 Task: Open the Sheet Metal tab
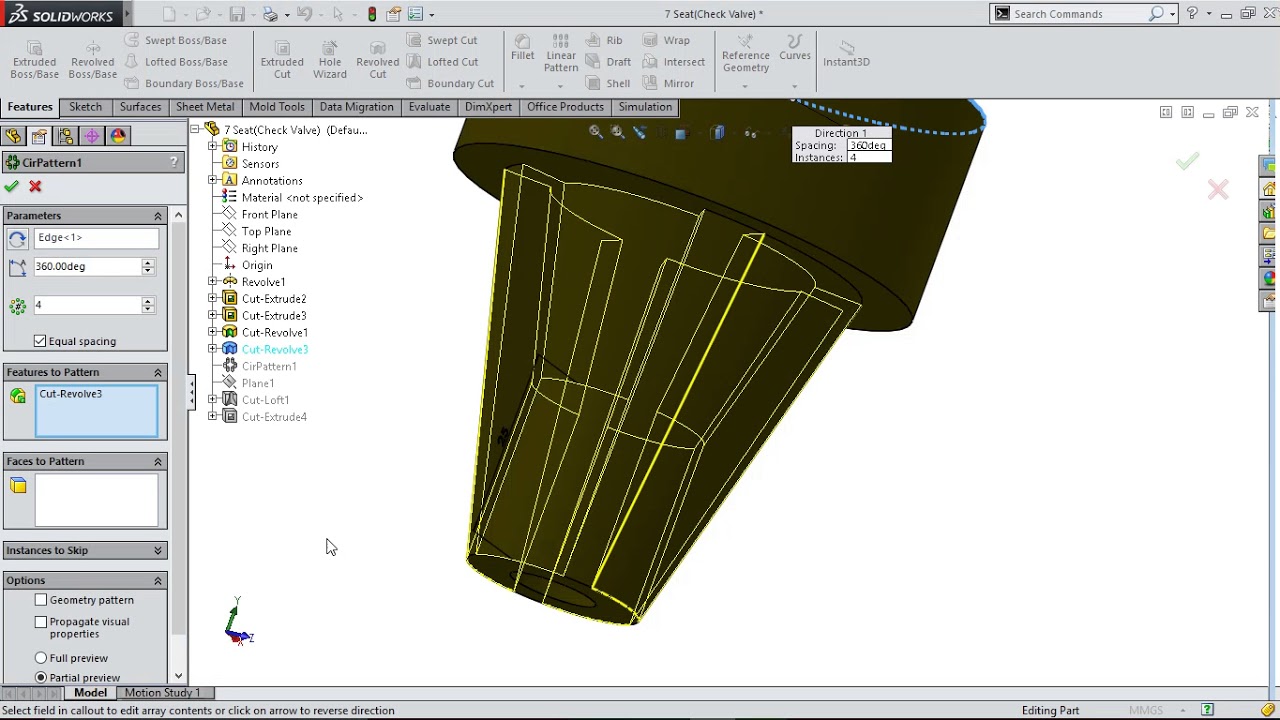coord(205,107)
